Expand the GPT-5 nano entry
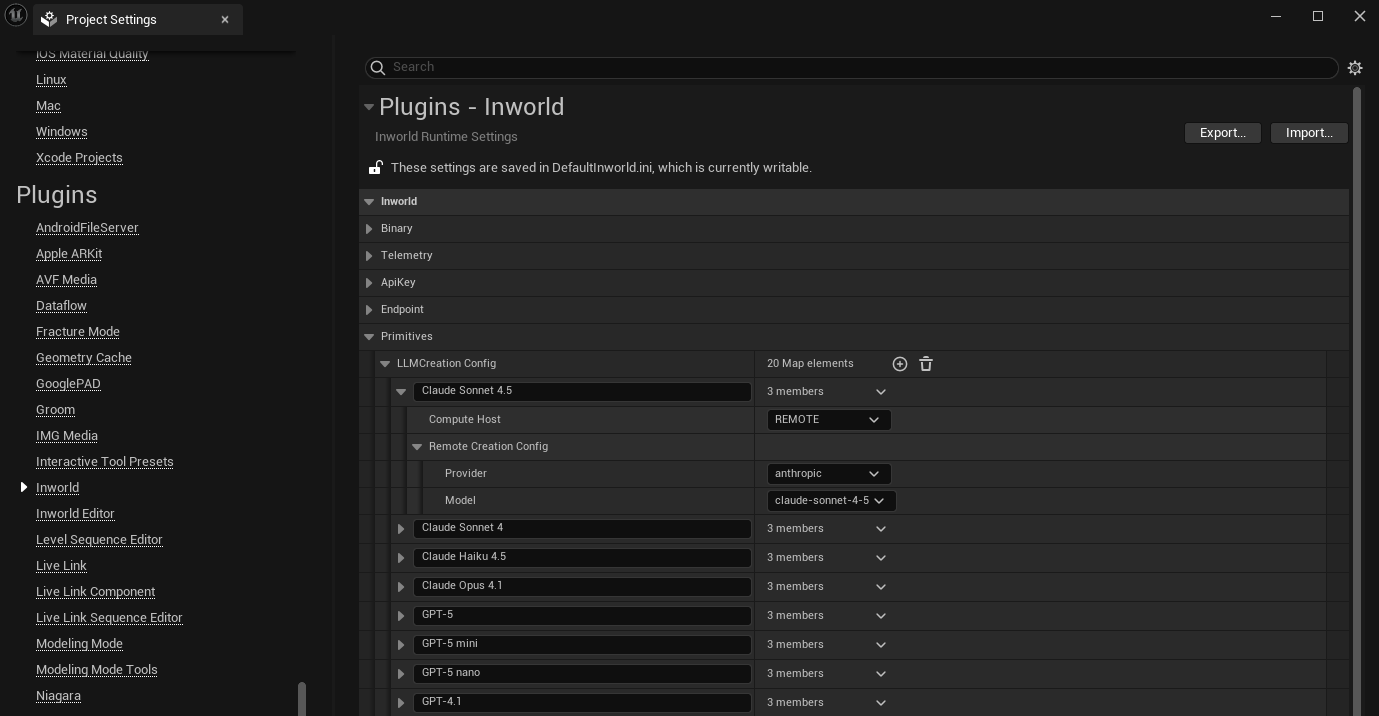Viewport: 1379px width, 716px height. [x=401, y=673]
